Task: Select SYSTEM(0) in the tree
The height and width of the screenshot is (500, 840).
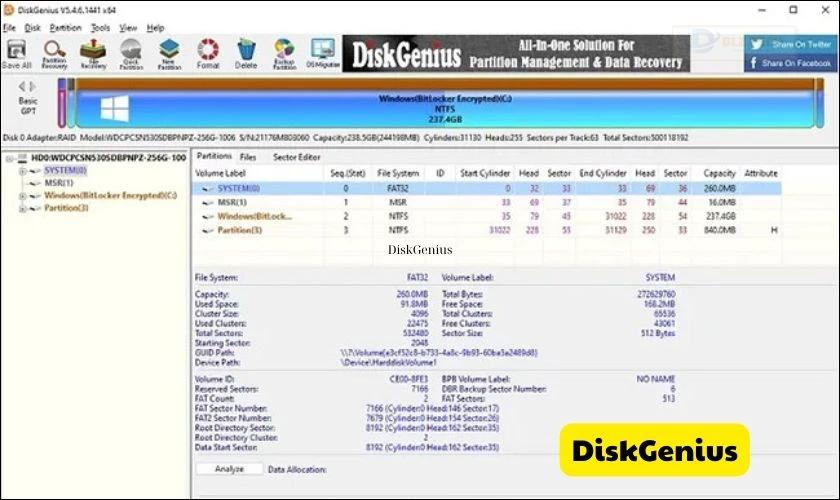Action: click(x=65, y=170)
